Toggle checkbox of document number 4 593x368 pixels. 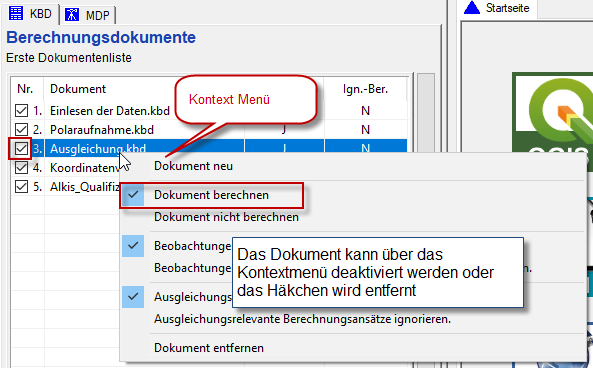click(21, 168)
